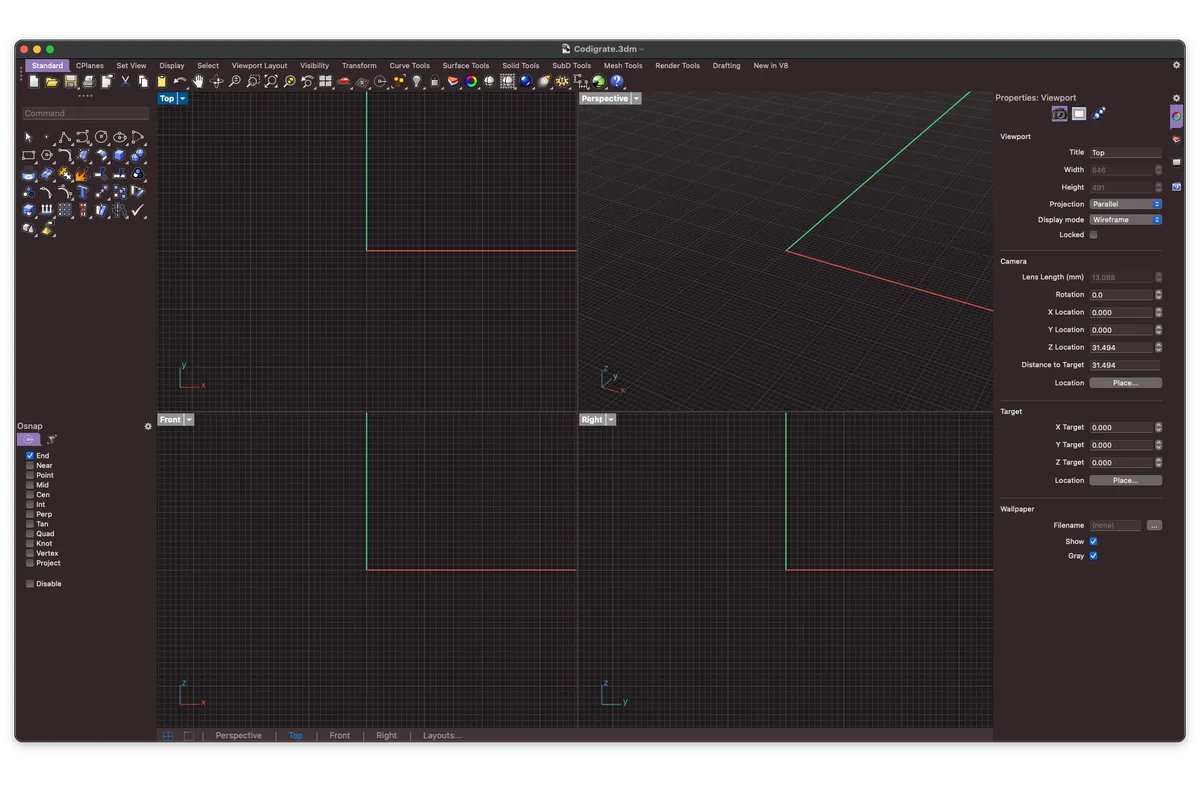The image size is (1200, 787).
Task: Open the Layers panel icon on right sidebar
Action: coord(1177,139)
